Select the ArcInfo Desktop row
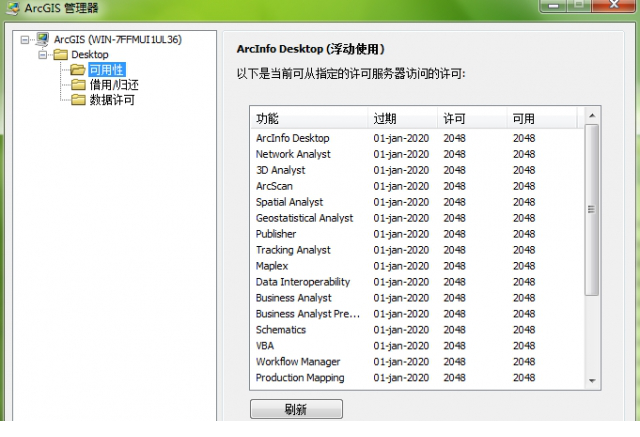The height and width of the screenshot is (437, 640). pyautogui.click(x=417, y=138)
